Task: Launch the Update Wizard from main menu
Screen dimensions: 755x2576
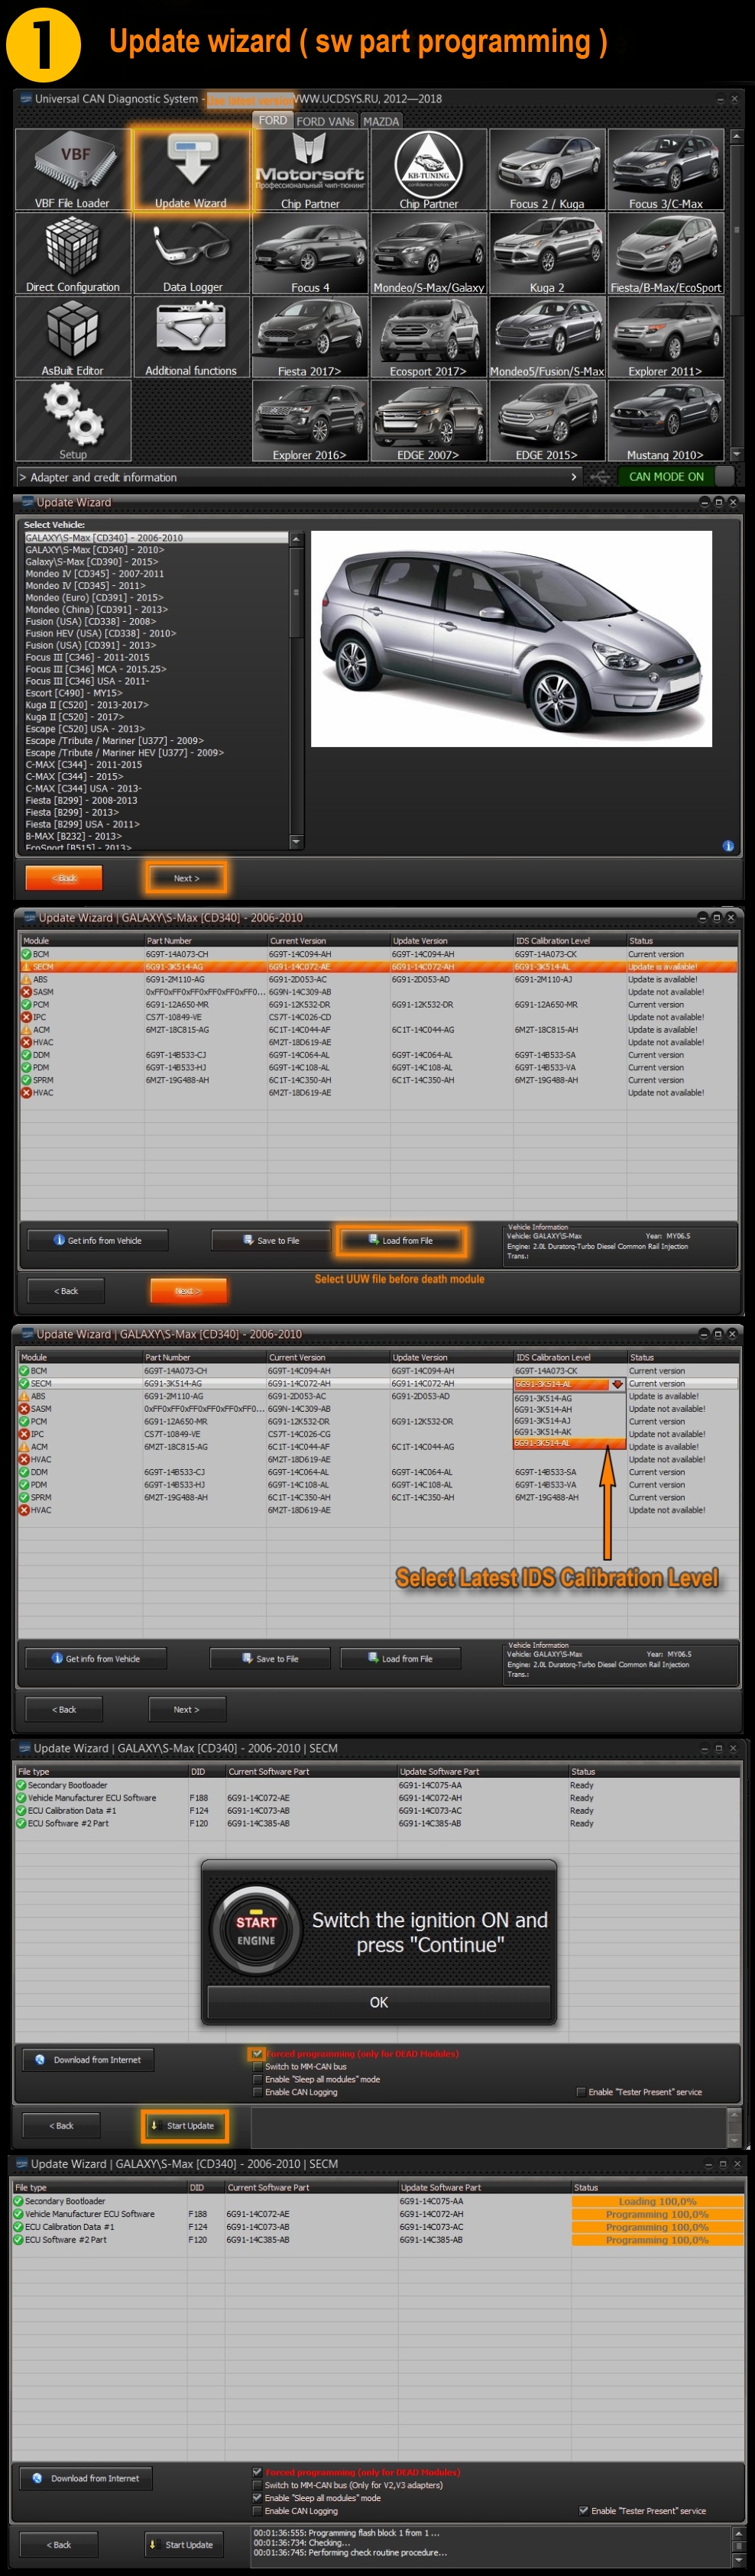Action: tap(190, 169)
